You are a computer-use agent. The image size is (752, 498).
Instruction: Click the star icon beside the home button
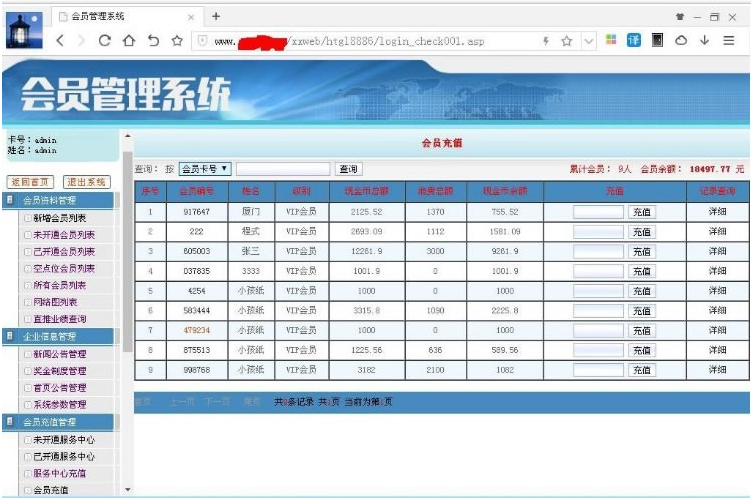coord(177,41)
